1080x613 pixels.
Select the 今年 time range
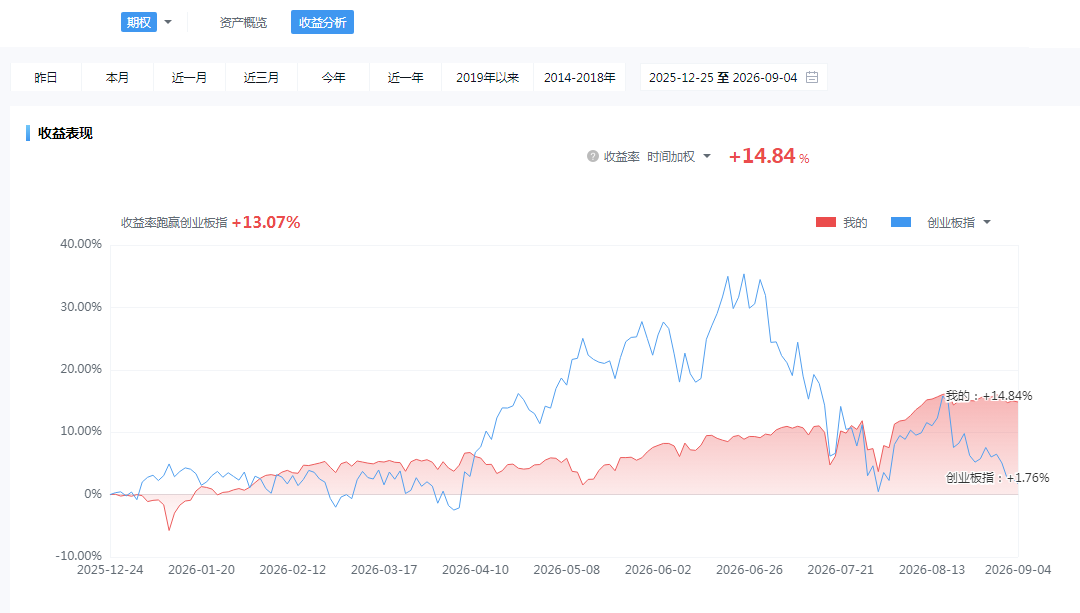333,77
